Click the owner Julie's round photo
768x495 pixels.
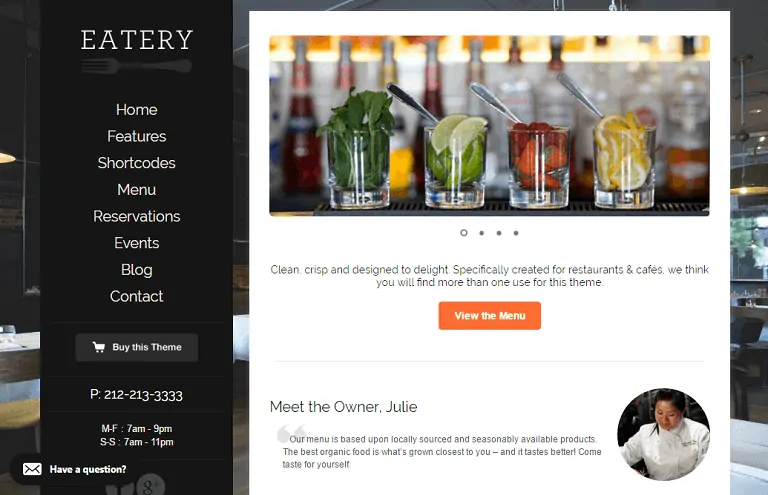pyautogui.click(x=663, y=434)
